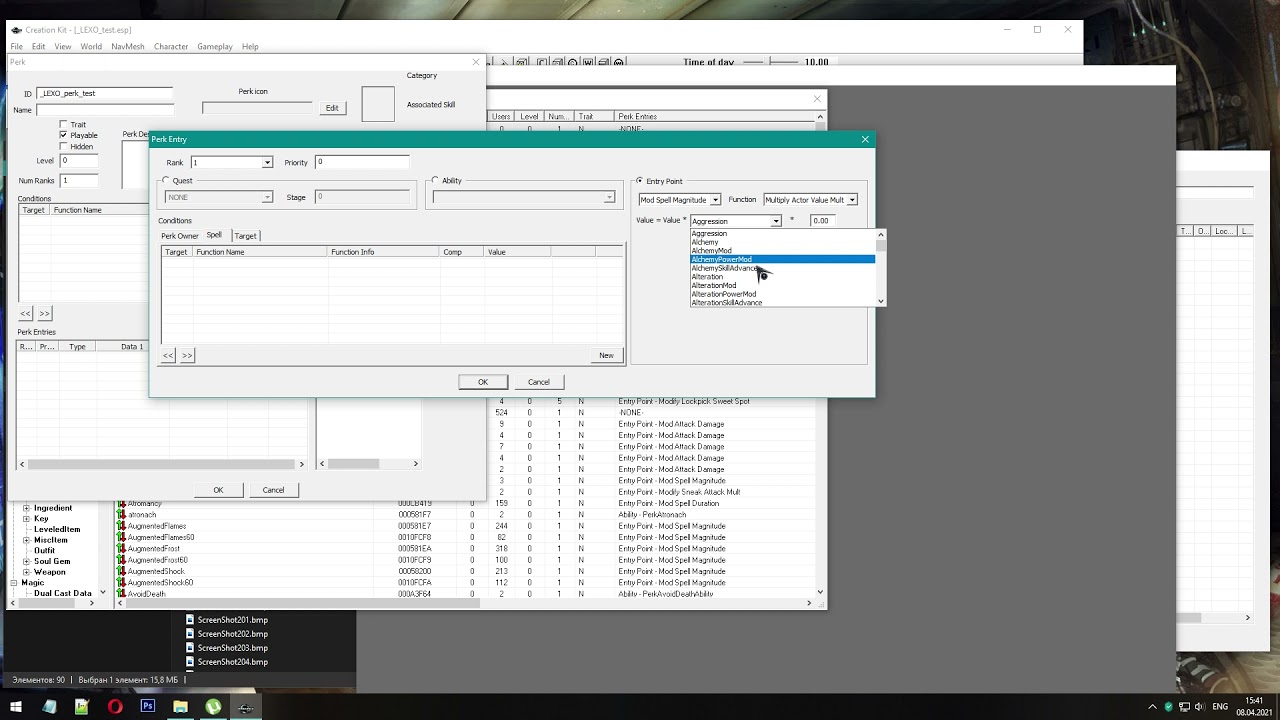Open network settings tray icon

click(x=1183, y=706)
